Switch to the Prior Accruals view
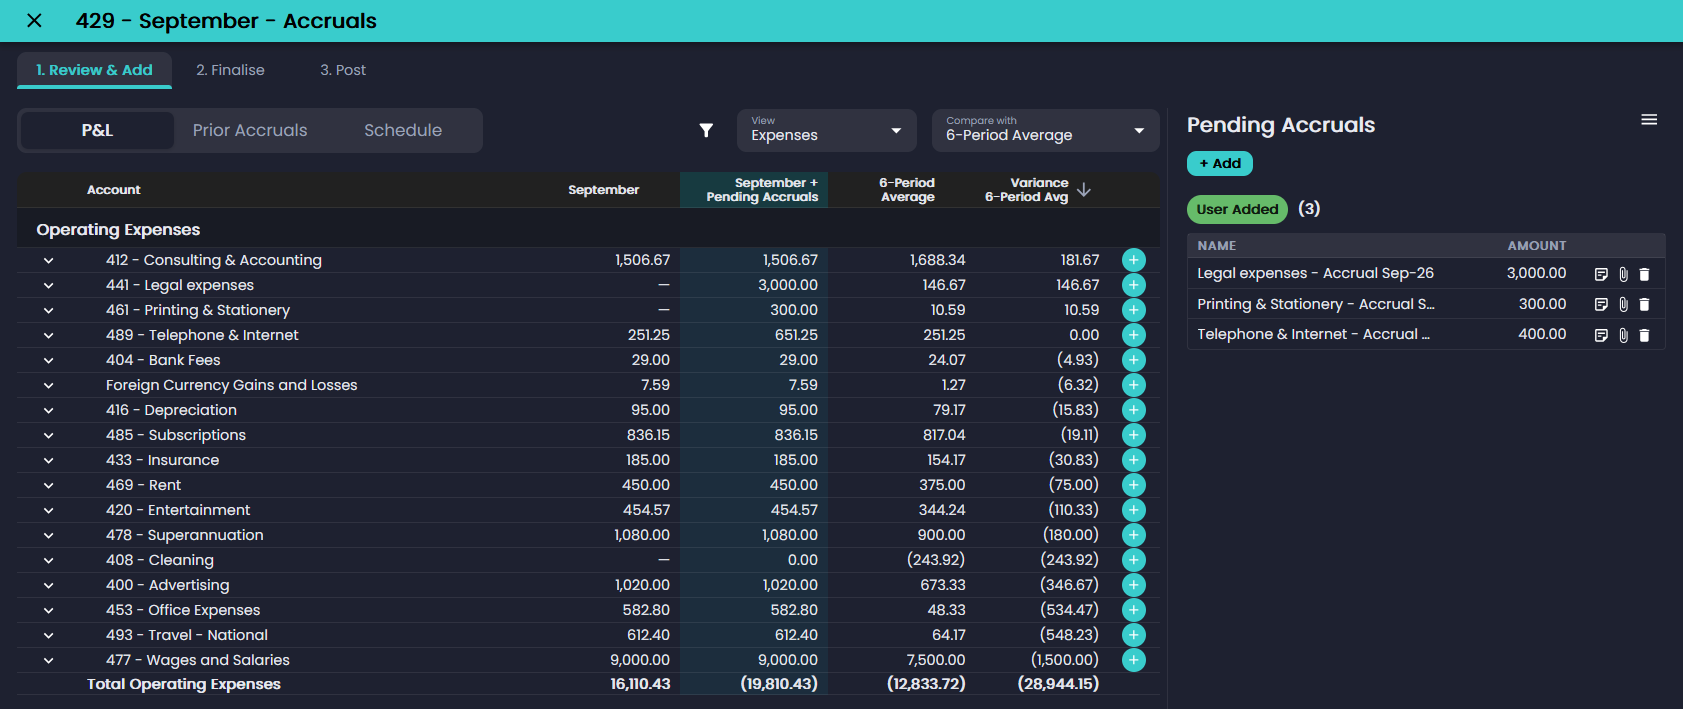 click(x=250, y=130)
